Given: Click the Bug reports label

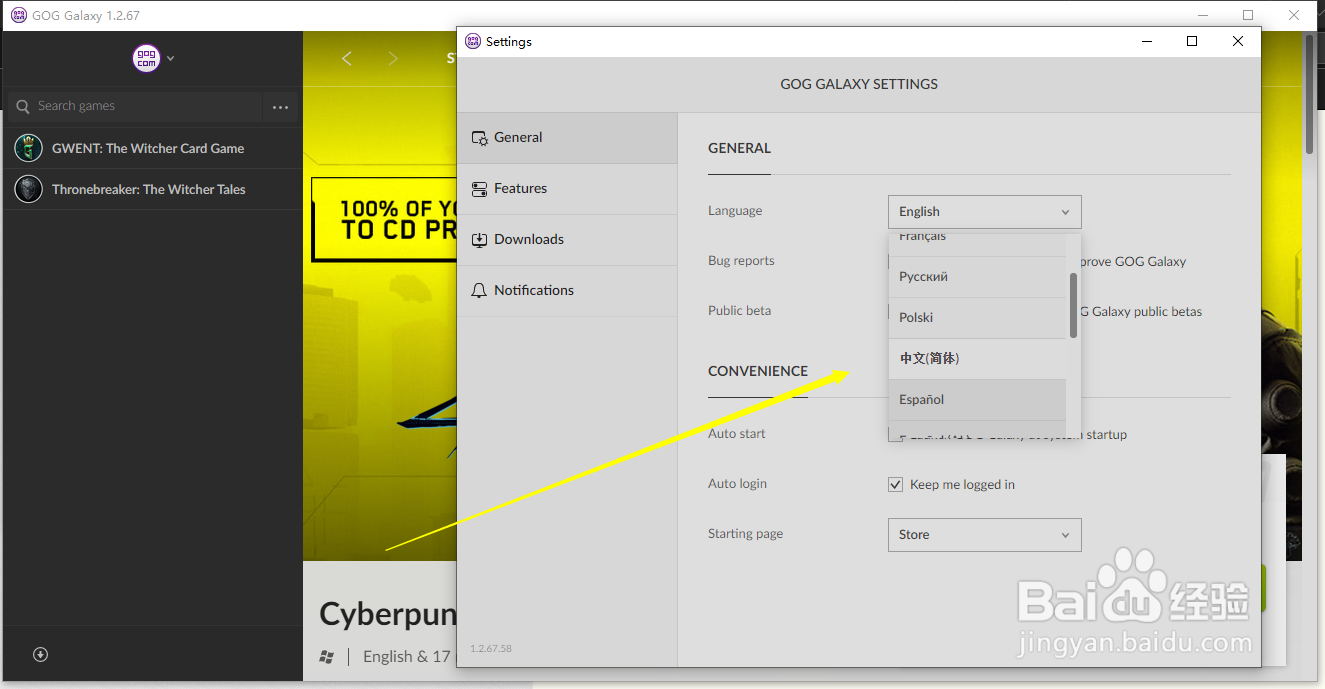Looking at the screenshot, I should (741, 261).
